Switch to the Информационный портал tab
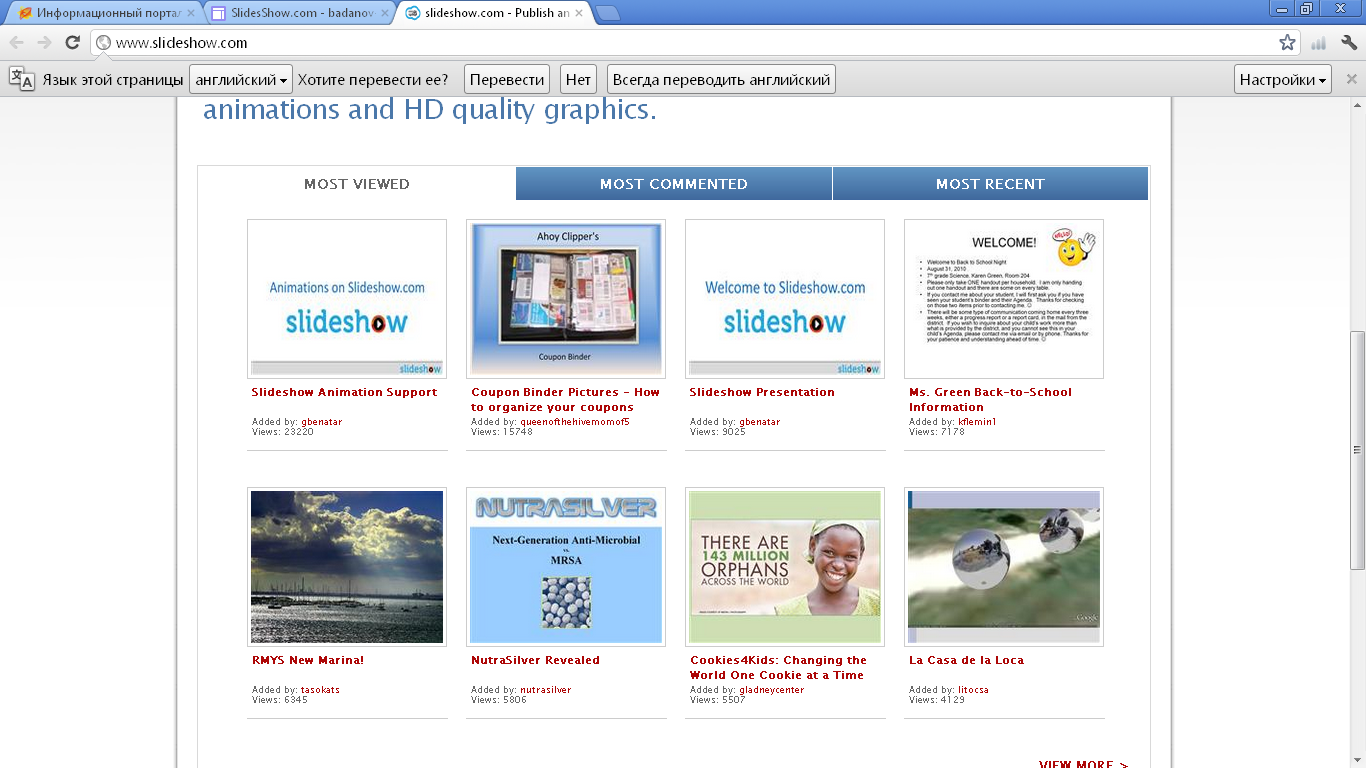Viewport: 1366px width, 768px height. click(108, 14)
